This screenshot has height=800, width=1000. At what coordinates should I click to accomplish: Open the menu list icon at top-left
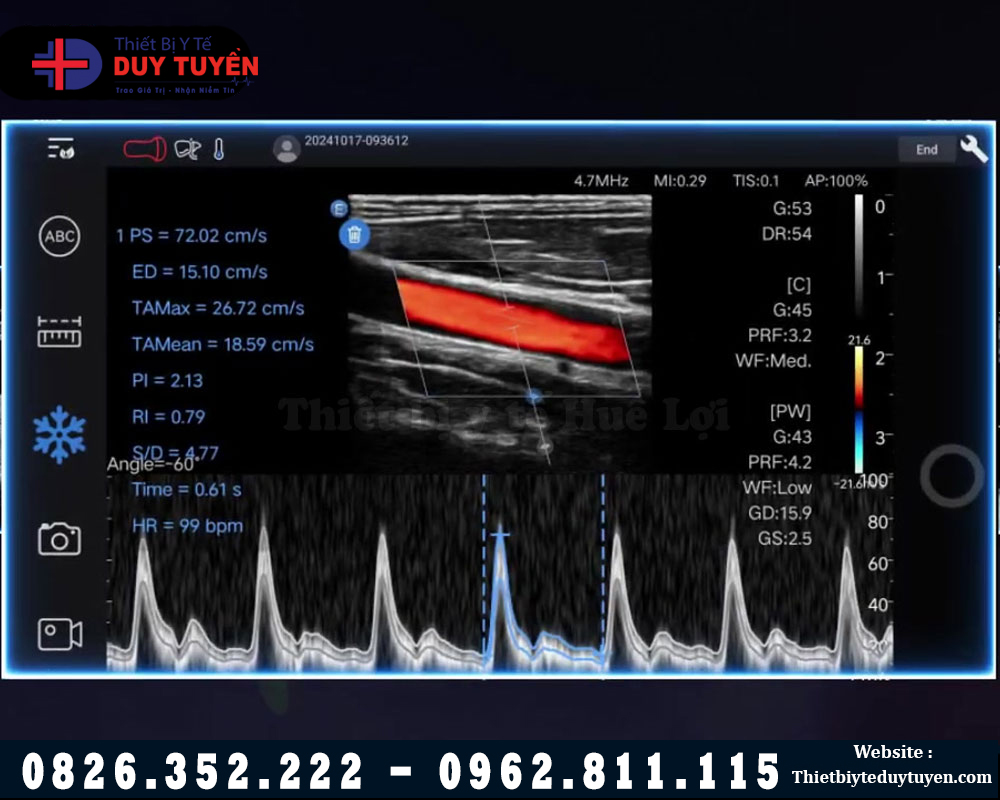pyautogui.click(x=60, y=149)
